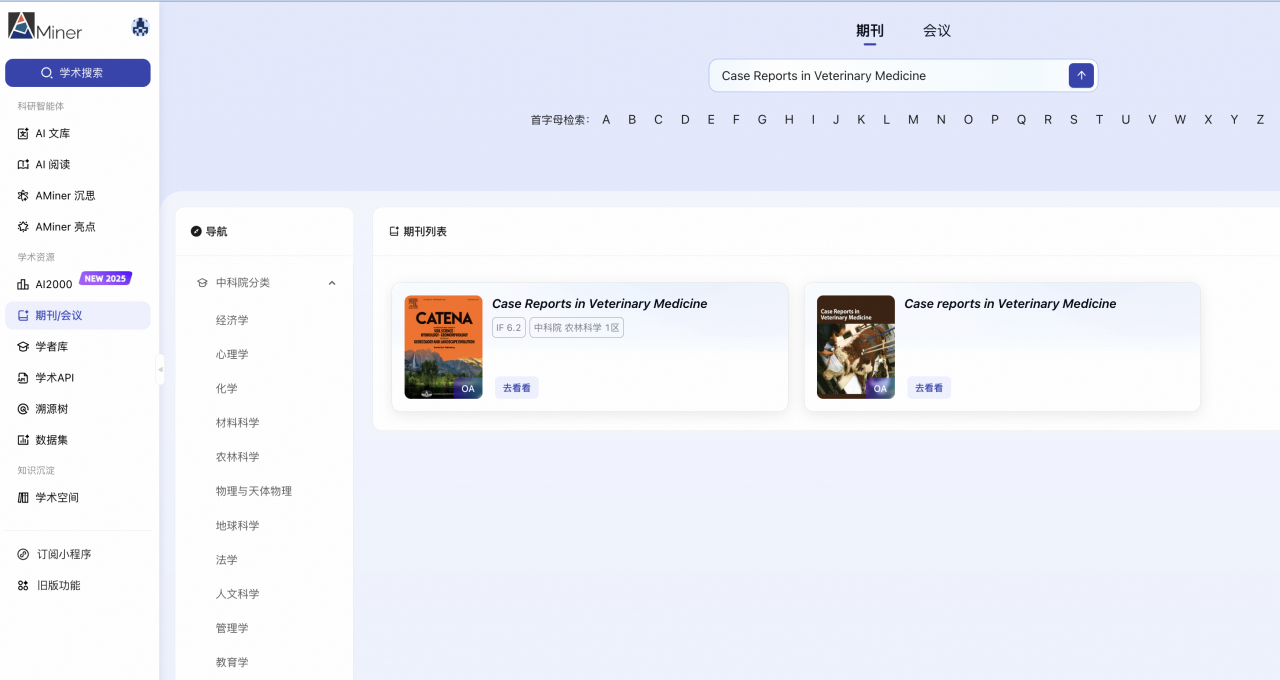
Task: Filter journals starting with letter M
Action: pos(912,119)
